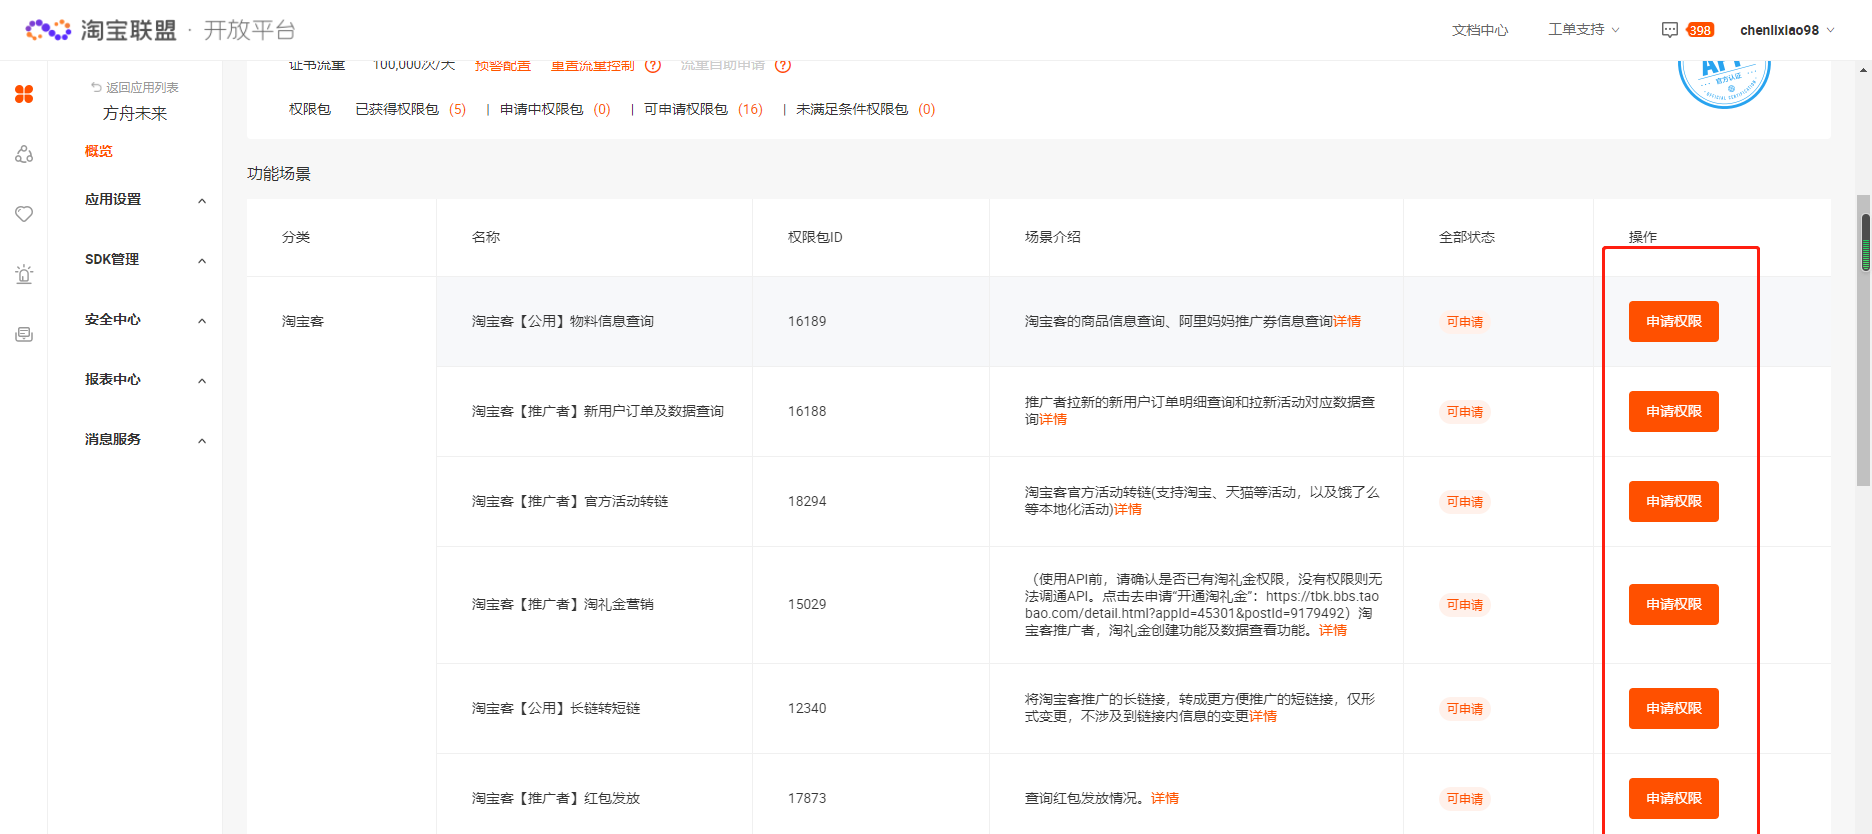This screenshot has height=834, width=1872.
Task: Open the heart icon in left rail
Action: 24,214
